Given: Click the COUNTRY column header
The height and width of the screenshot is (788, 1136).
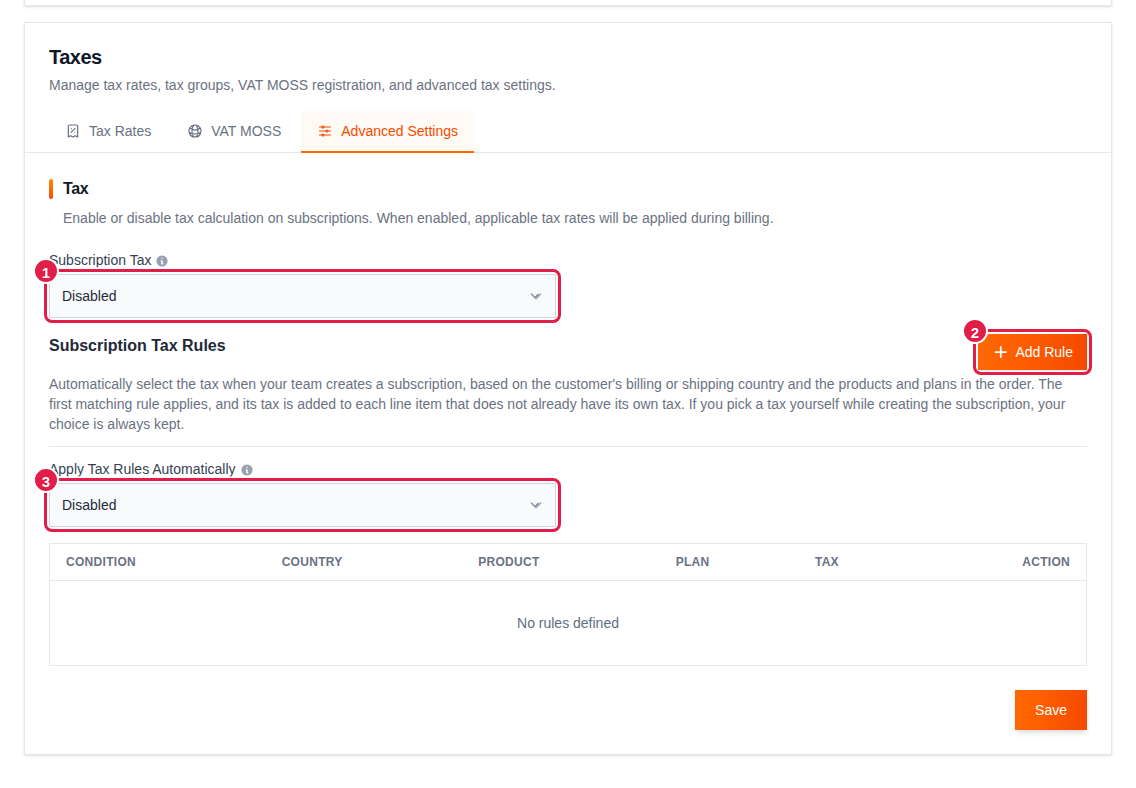Looking at the screenshot, I should coord(312,562).
